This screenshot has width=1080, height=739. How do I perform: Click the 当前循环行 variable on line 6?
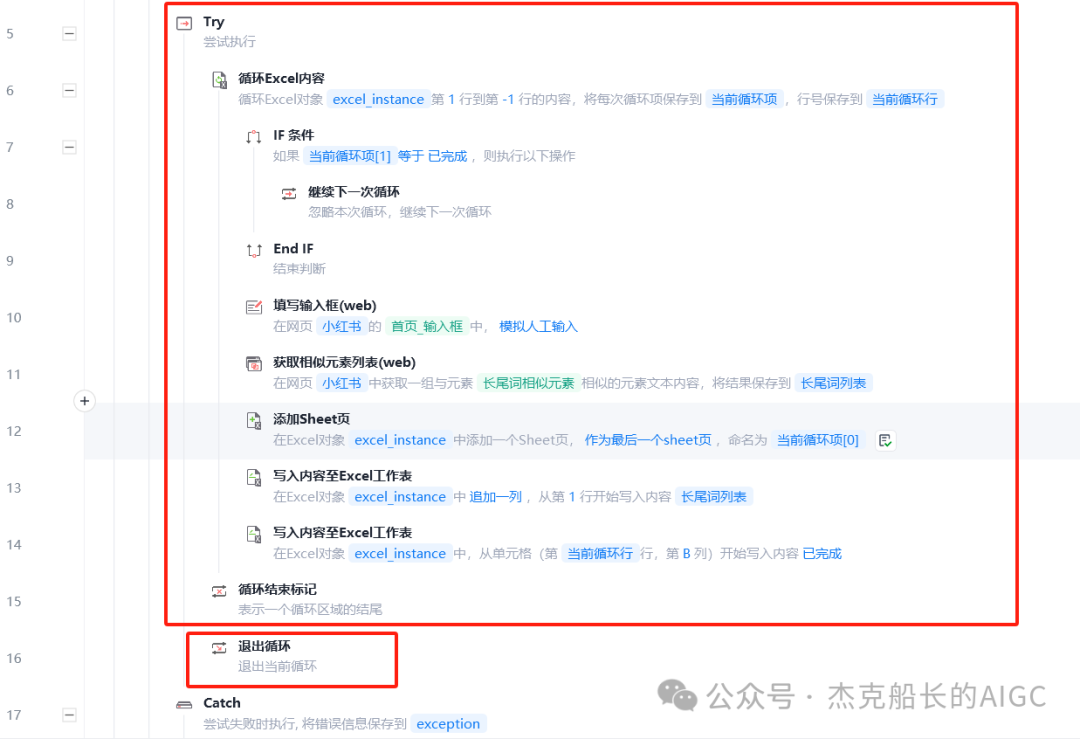point(904,99)
